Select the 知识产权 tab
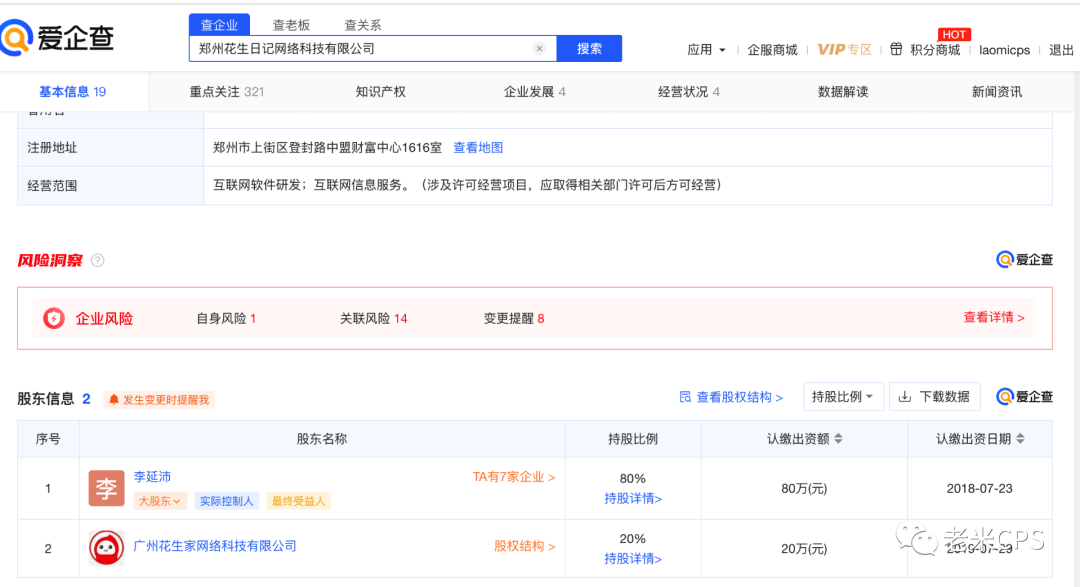The width and height of the screenshot is (1080, 587). pyautogui.click(x=380, y=92)
